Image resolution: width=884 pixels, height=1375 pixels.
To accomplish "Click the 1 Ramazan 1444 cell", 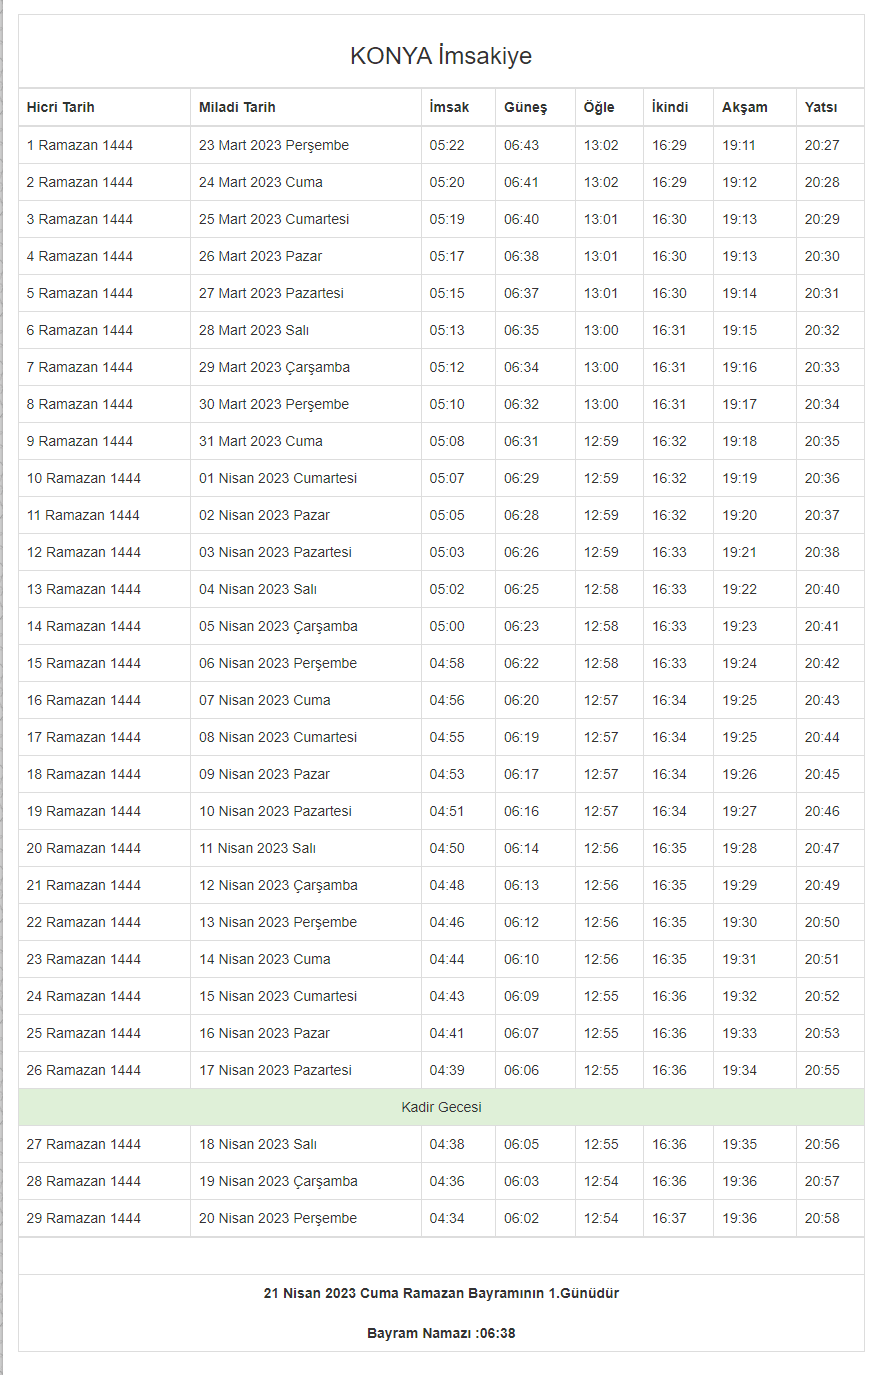I will 80,145.
